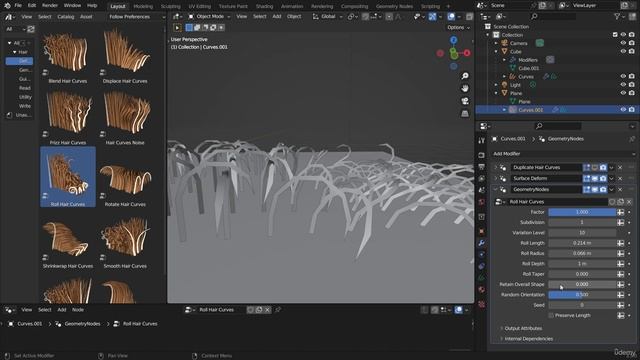Select Rotate Hair Curves asset
The image size is (640, 360).
[x=125, y=177]
